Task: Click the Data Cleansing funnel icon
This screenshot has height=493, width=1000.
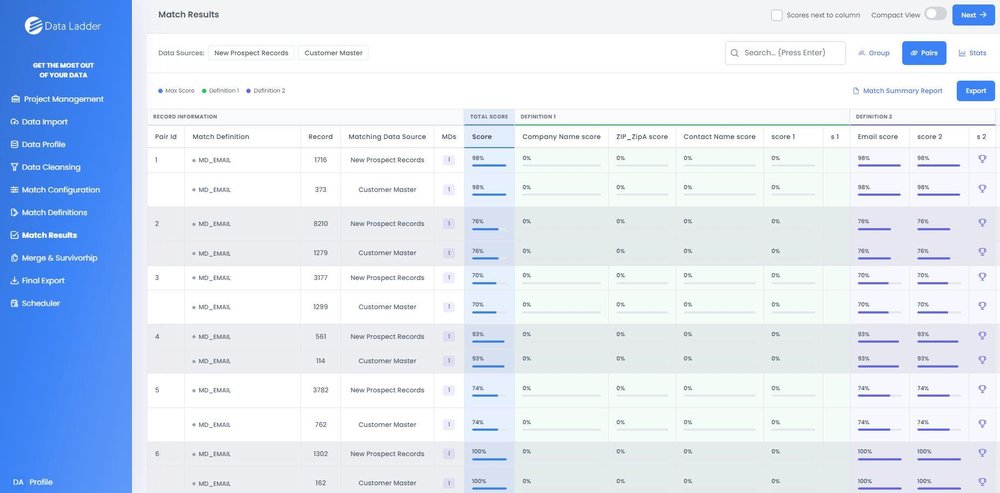Action: [x=15, y=167]
